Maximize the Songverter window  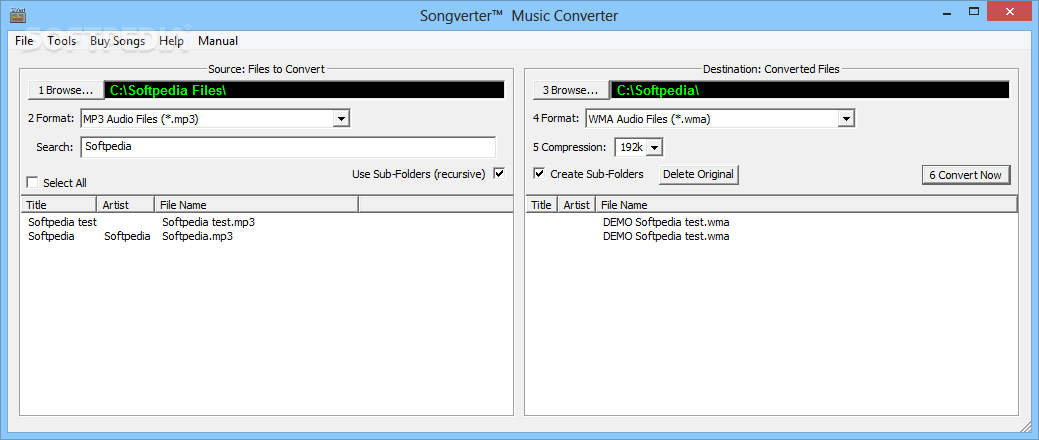tap(973, 11)
